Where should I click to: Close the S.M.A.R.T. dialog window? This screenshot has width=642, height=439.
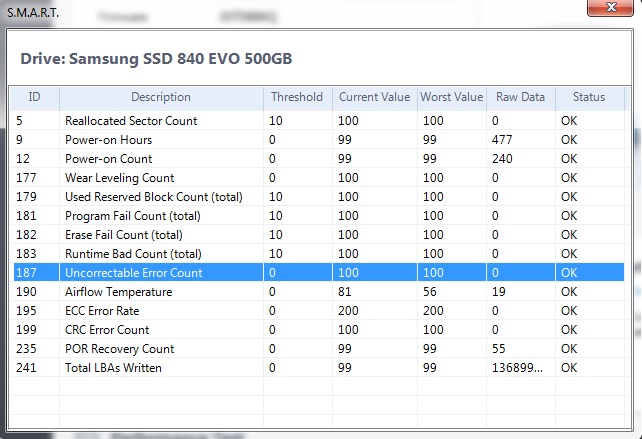tap(610, 7)
